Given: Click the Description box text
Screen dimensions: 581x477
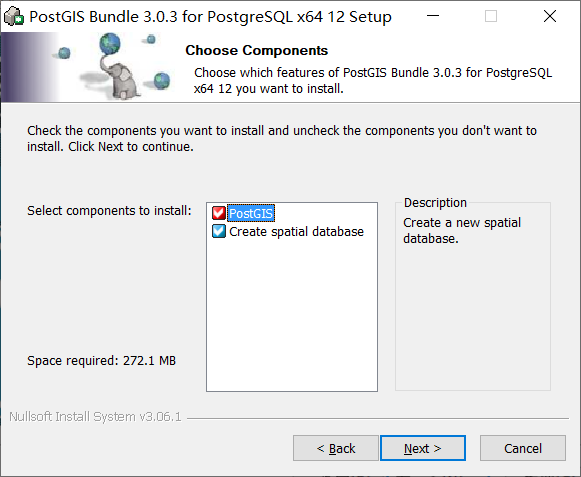Looking at the screenshot, I should point(462,231).
